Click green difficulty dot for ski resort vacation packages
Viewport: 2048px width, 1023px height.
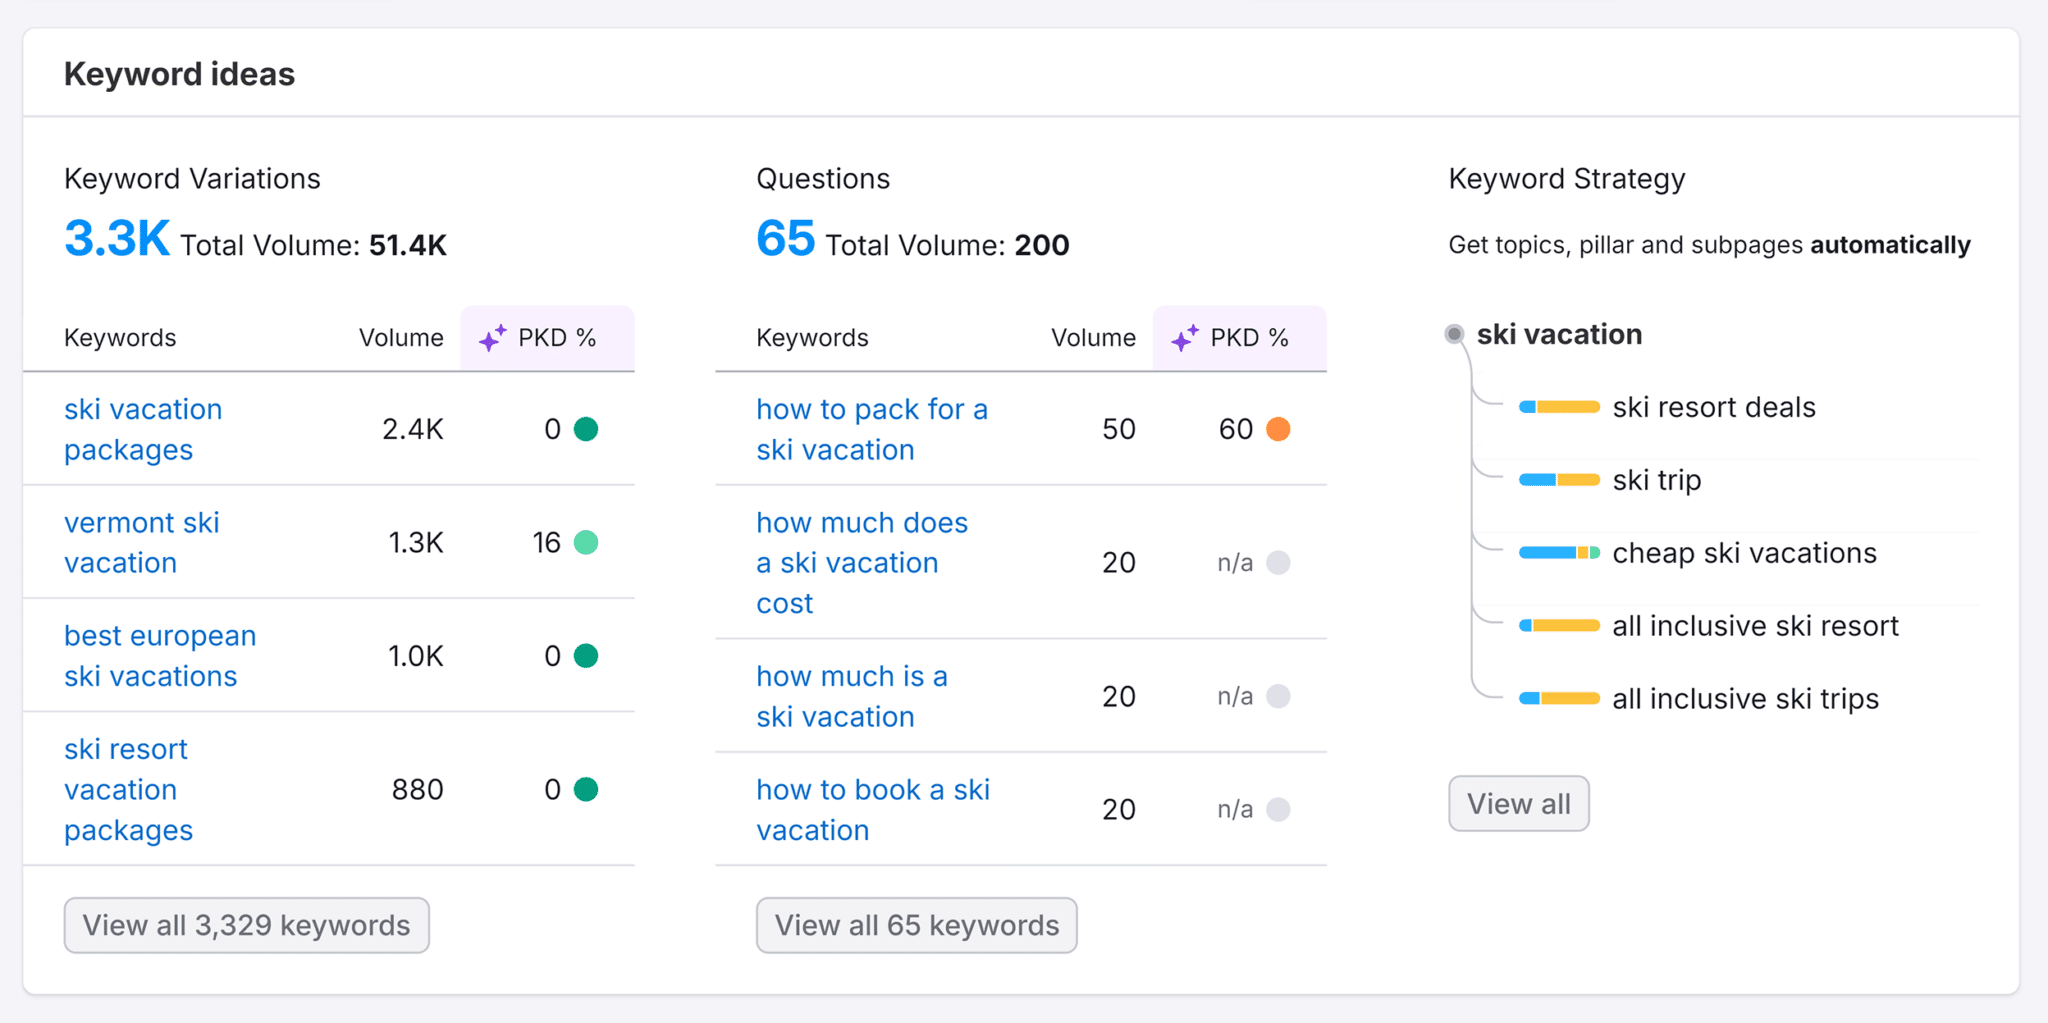tap(586, 789)
